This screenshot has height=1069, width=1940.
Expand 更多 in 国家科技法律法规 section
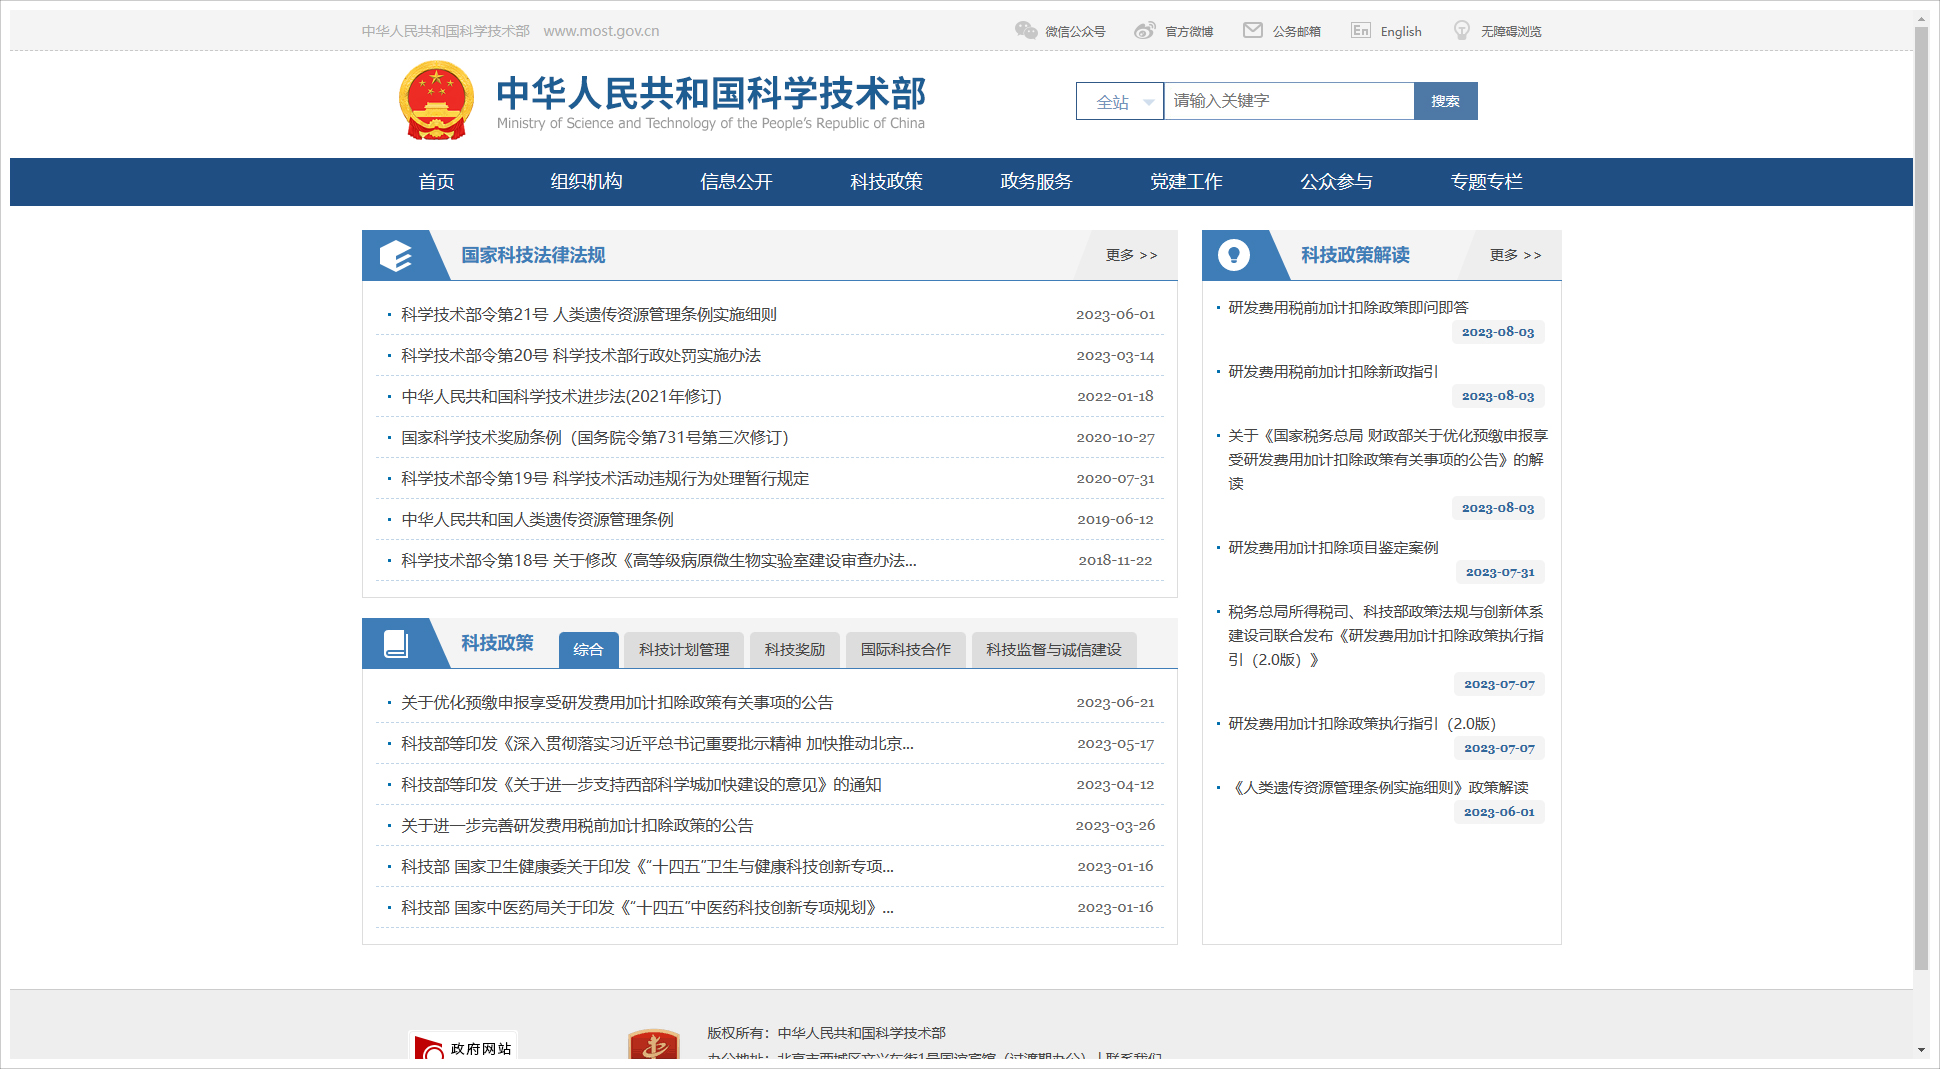tap(1131, 256)
